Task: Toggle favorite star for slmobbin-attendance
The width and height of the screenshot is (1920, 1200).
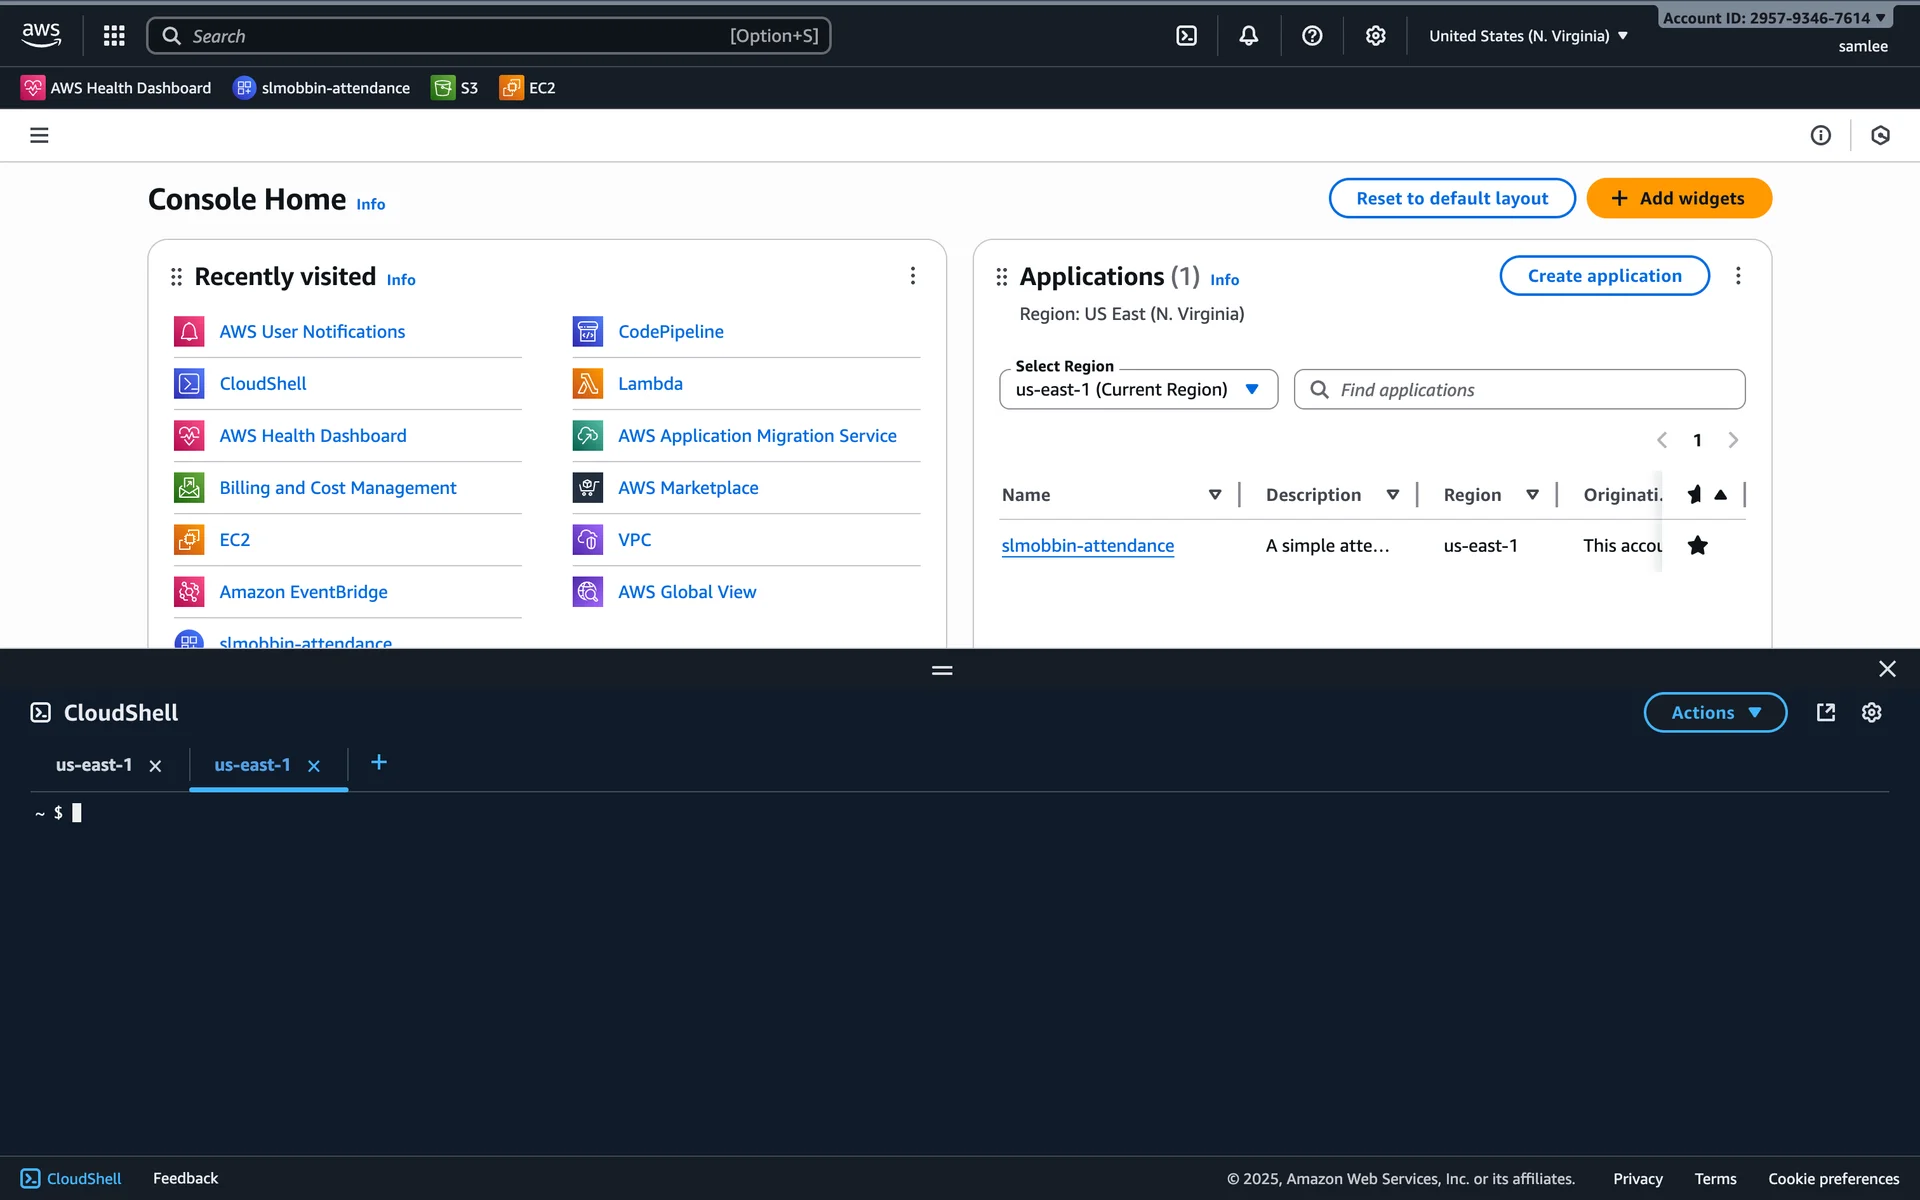Action: [1697, 545]
